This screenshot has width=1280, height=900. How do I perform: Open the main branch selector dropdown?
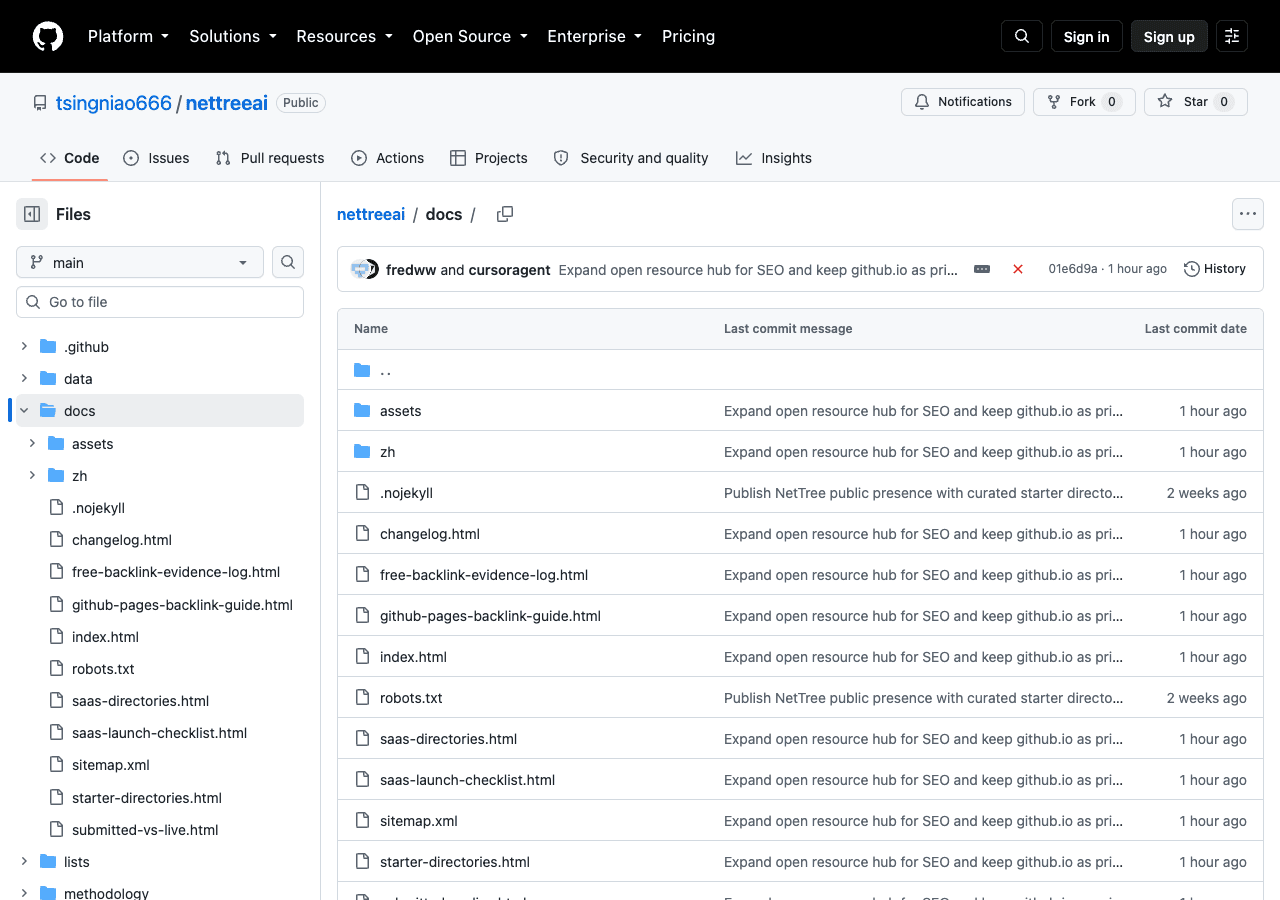(140, 262)
